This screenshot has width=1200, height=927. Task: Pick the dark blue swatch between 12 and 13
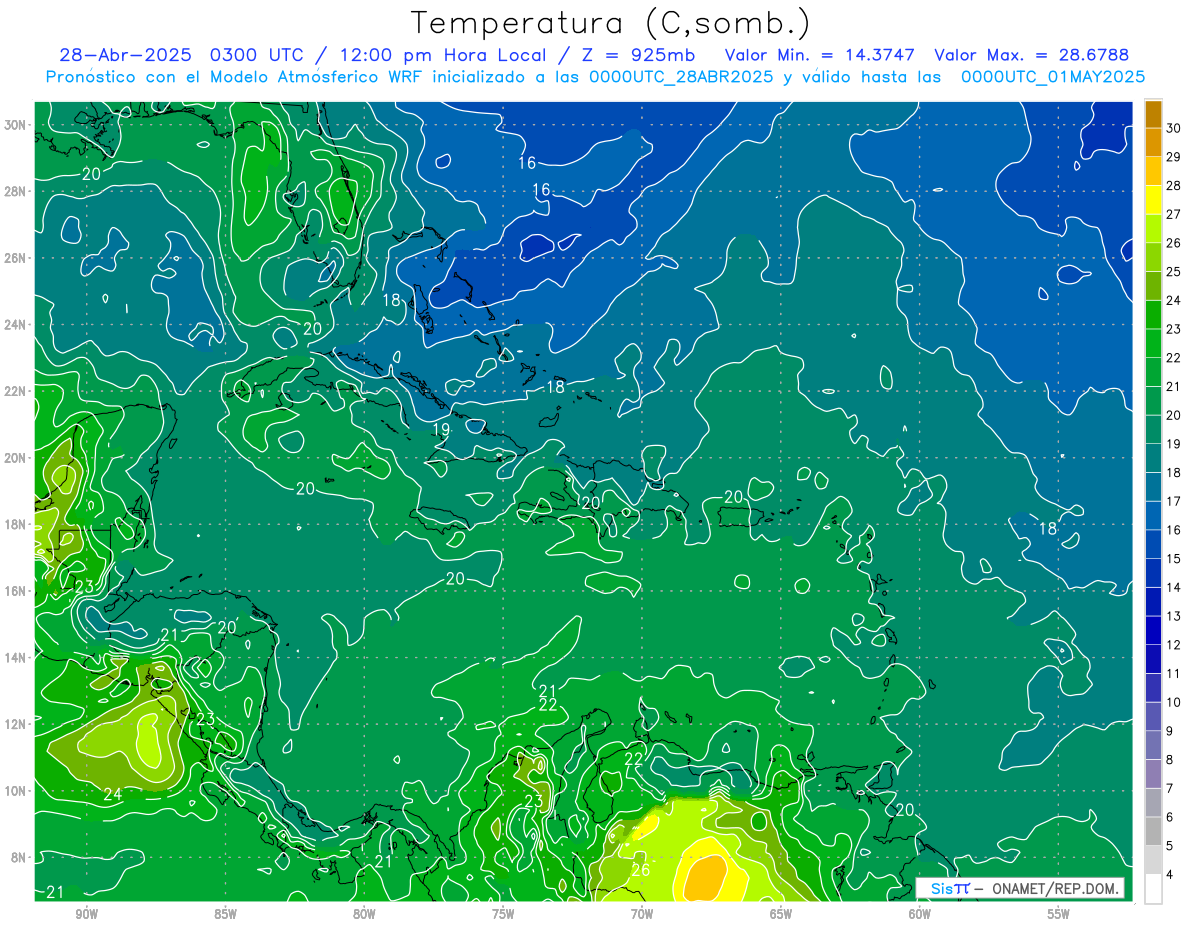click(x=1154, y=631)
